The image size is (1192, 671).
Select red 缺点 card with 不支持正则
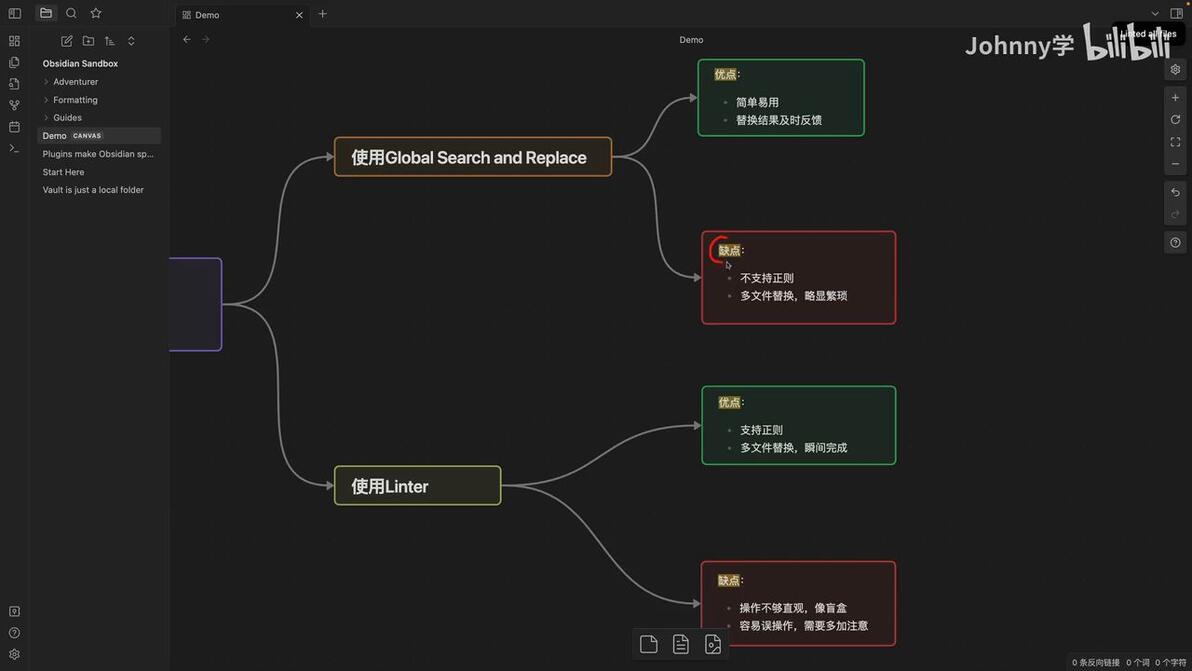pyautogui.click(x=798, y=277)
